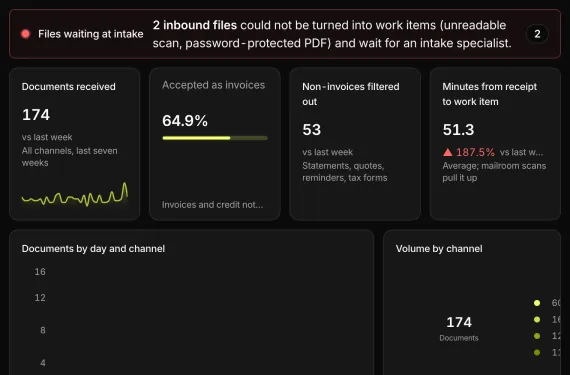Open the Files waiting at intake alert
Image resolution: width=570 pixels, height=375 pixels.
tap(285, 34)
